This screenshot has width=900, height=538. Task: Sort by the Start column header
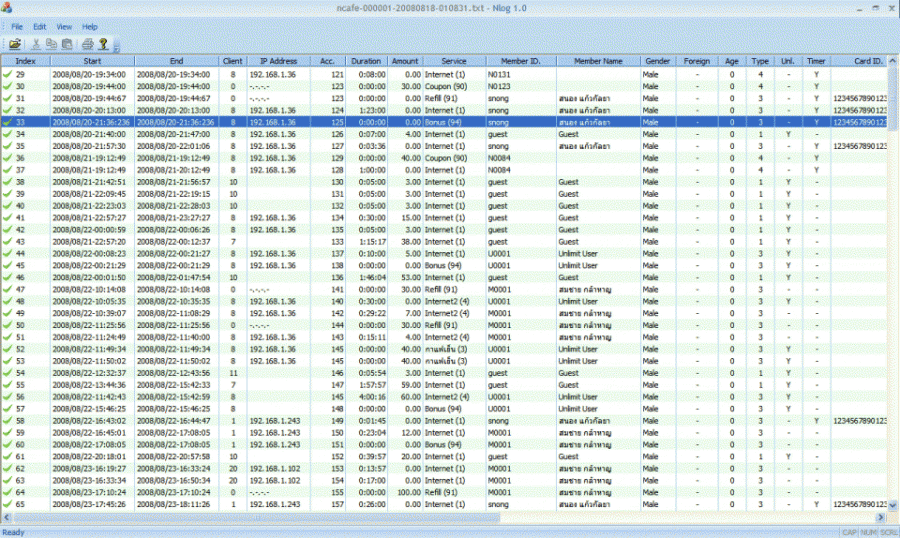[92, 61]
